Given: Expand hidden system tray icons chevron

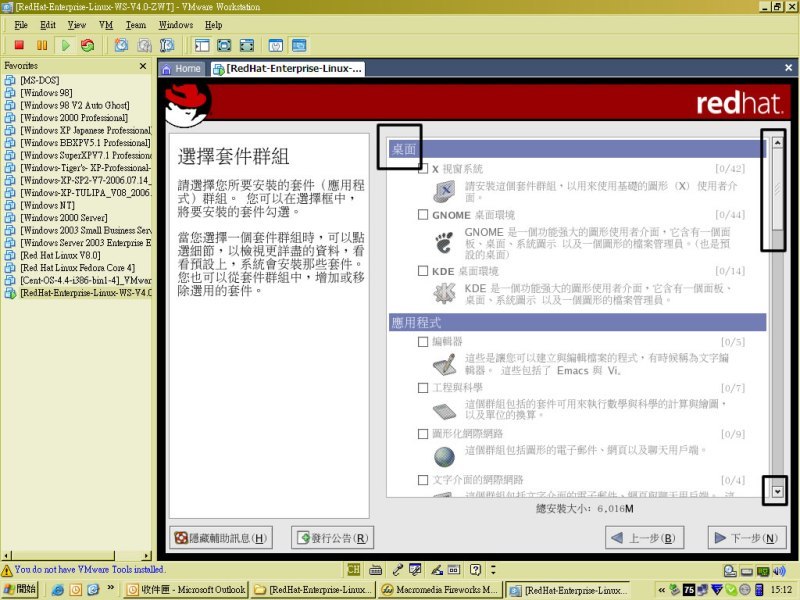Looking at the screenshot, I should pyautogui.click(x=661, y=590).
